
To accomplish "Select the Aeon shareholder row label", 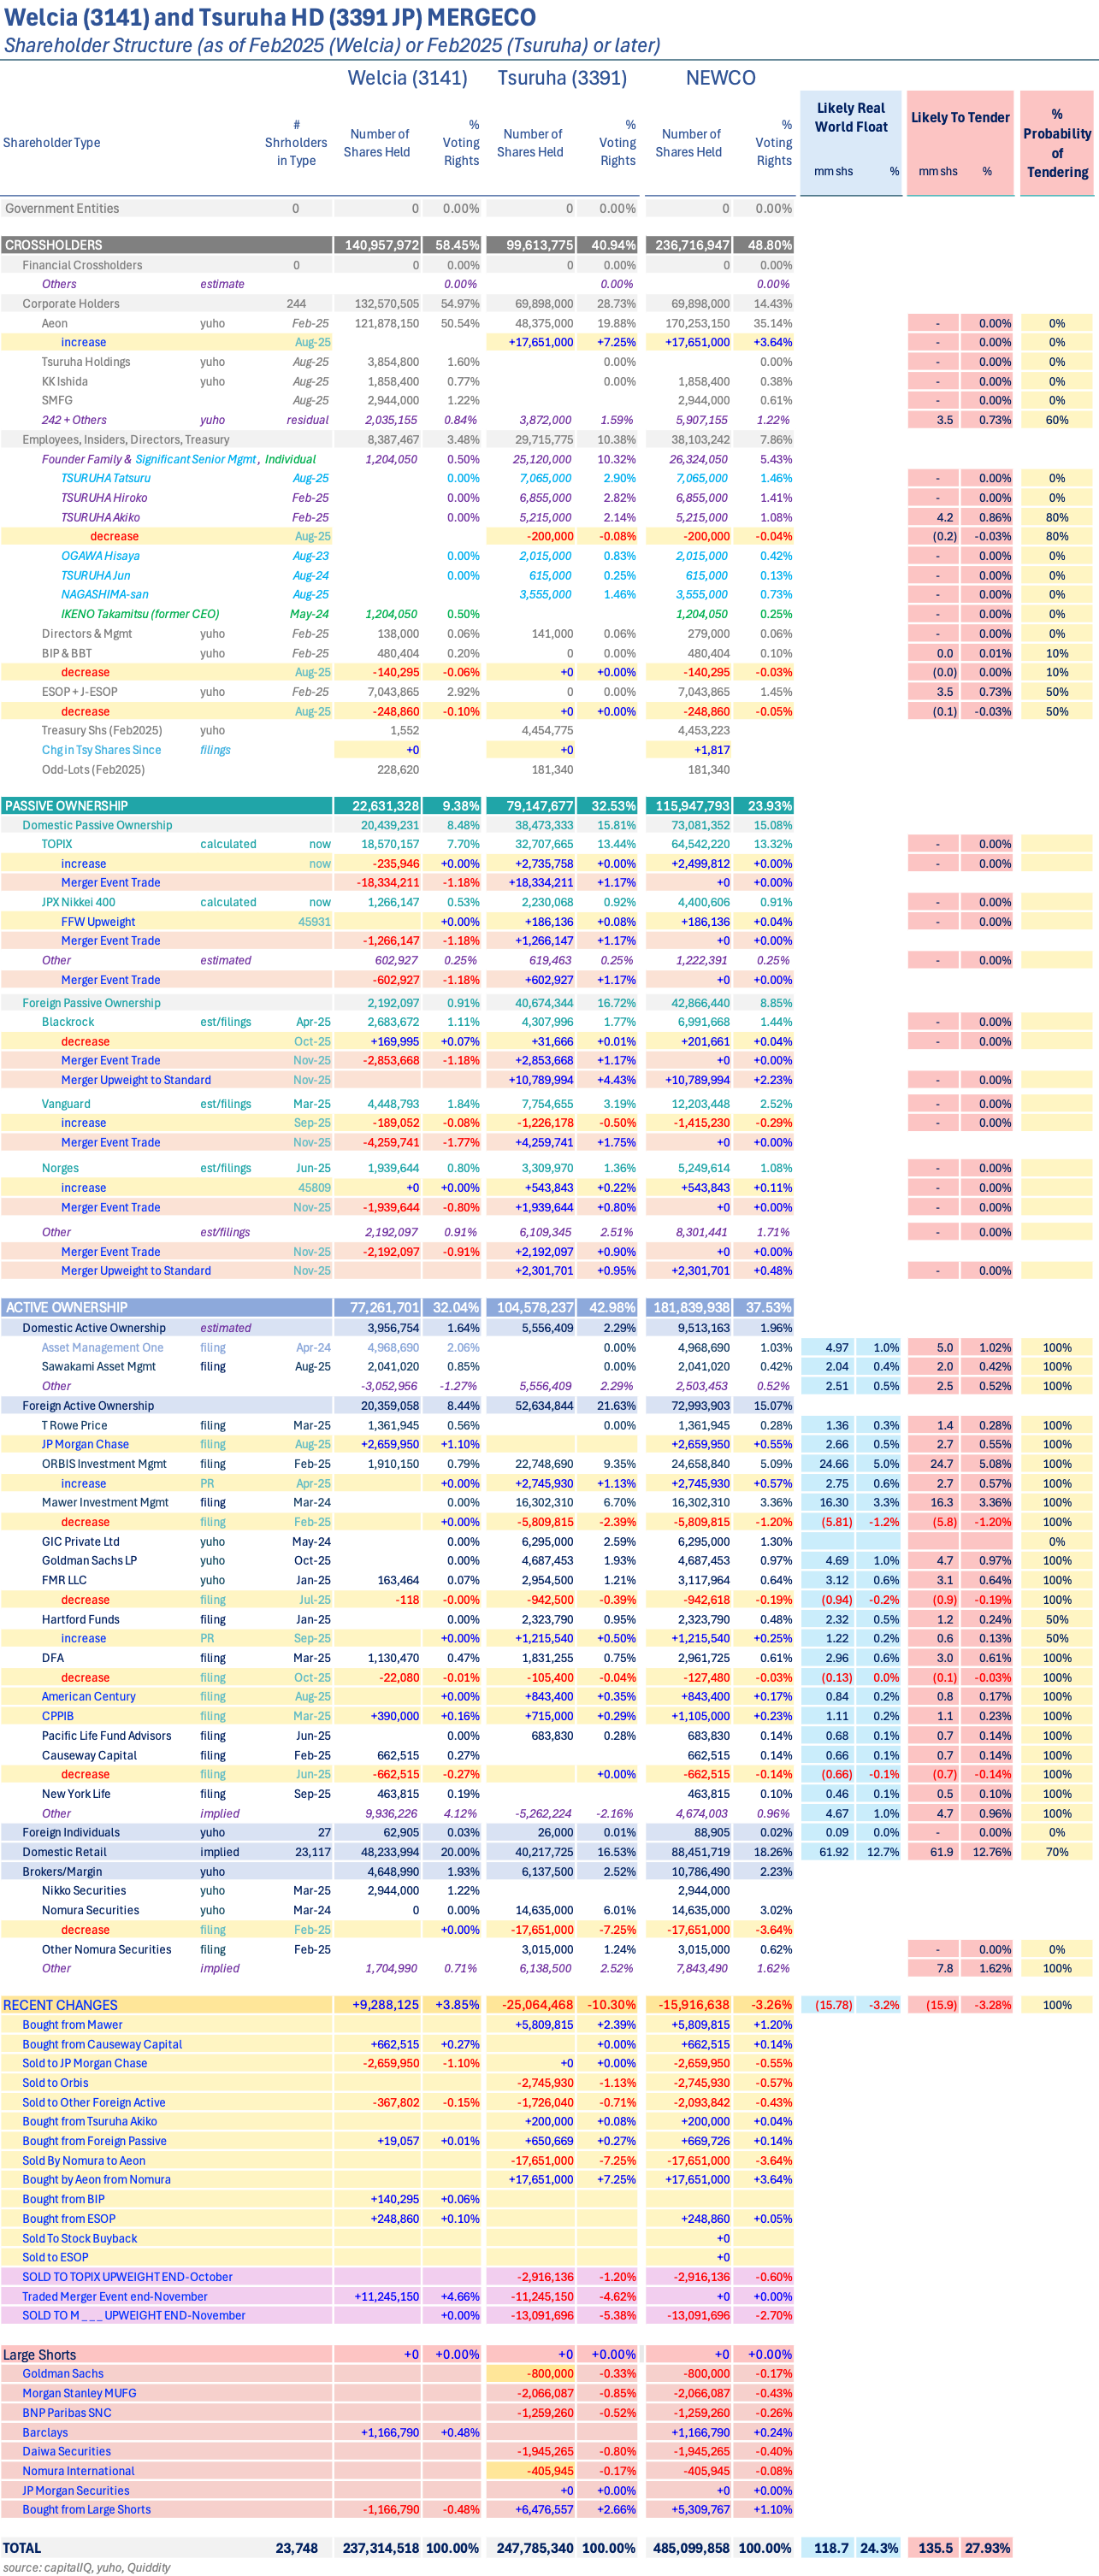I will point(55,324).
